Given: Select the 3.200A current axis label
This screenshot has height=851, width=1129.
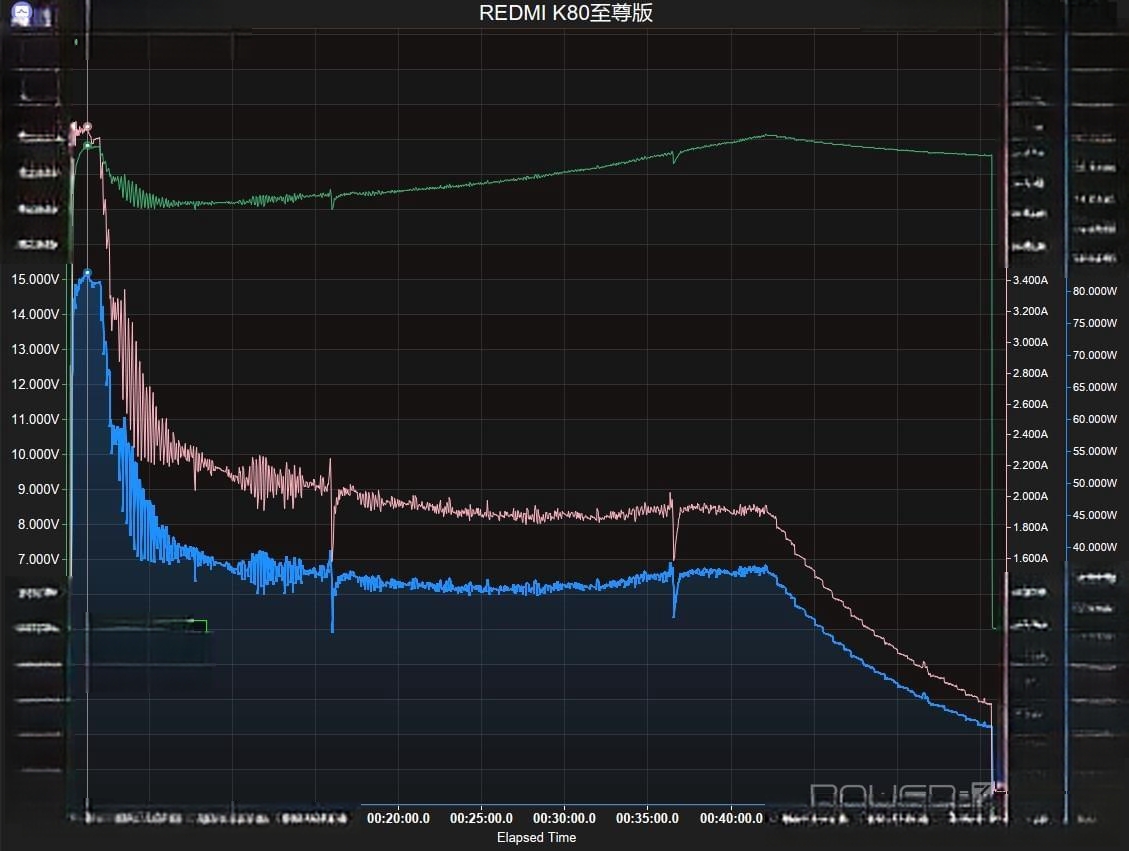Looking at the screenshot, I should (x=1030, y=311).
